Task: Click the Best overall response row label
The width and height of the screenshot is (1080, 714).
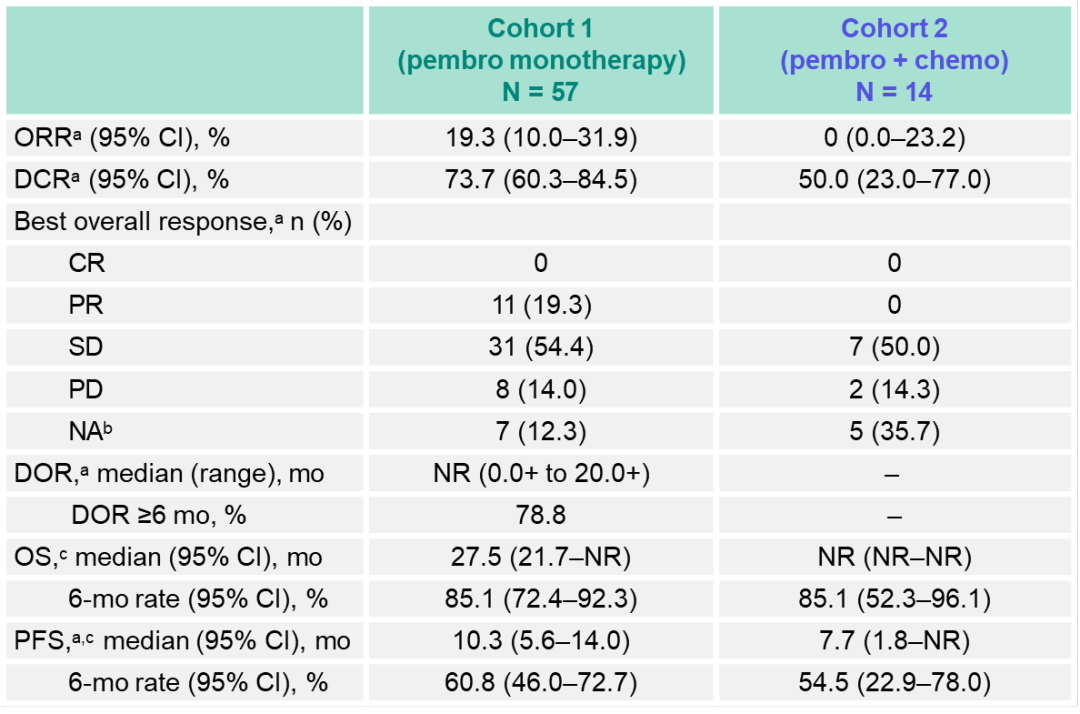Action: click(x=183, y=222)
